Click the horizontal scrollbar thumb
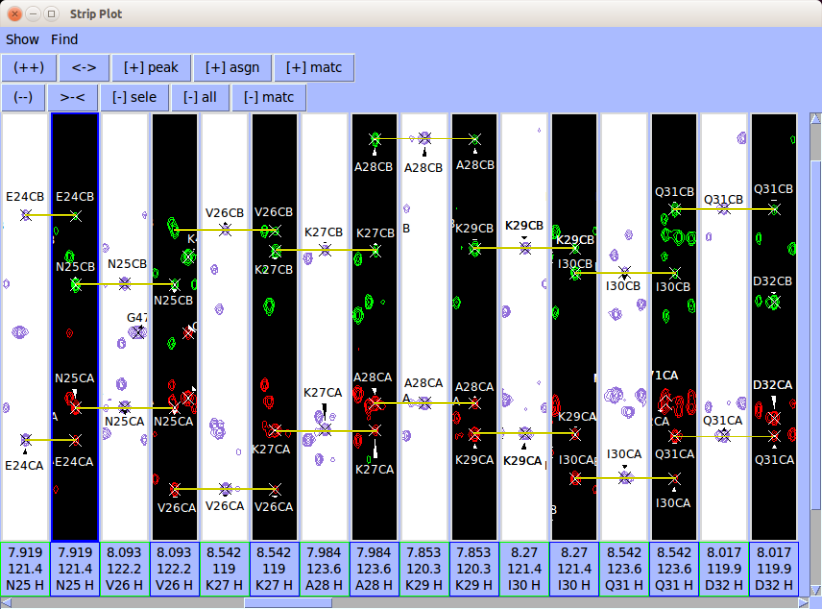This screenshot has height=609, width=822. (x=288, y=603)
